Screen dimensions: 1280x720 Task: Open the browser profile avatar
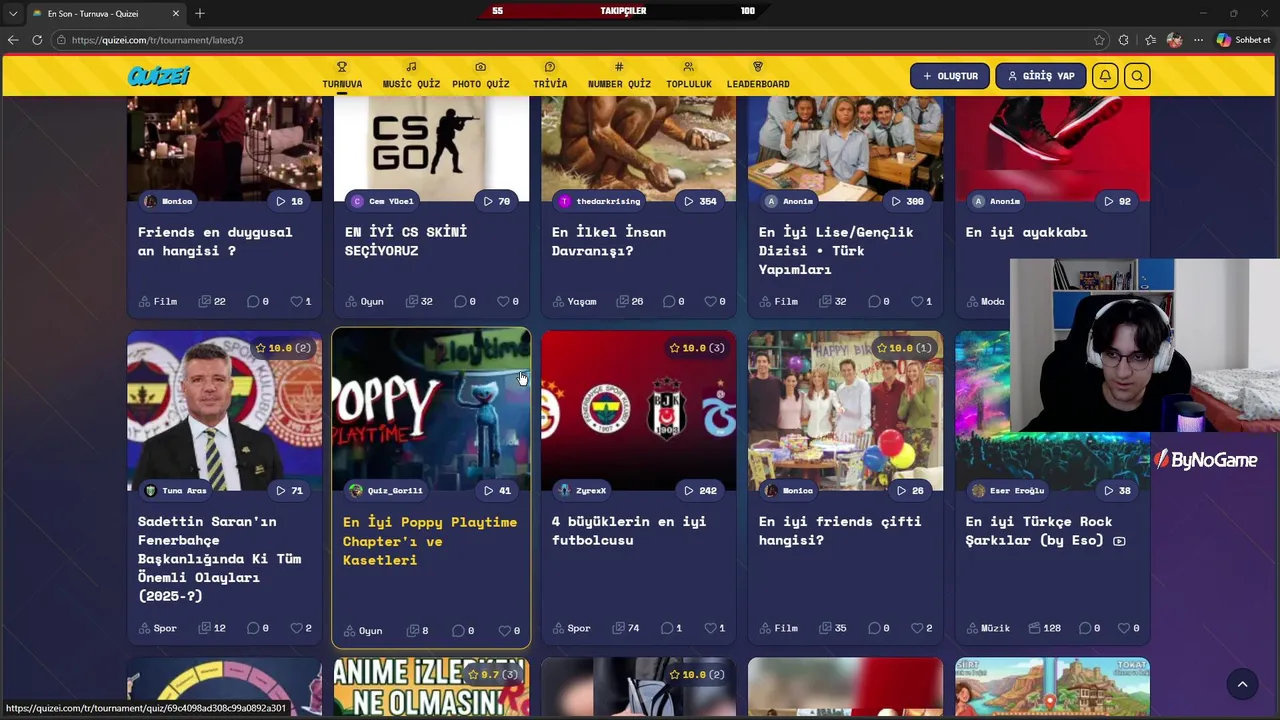1174,40
